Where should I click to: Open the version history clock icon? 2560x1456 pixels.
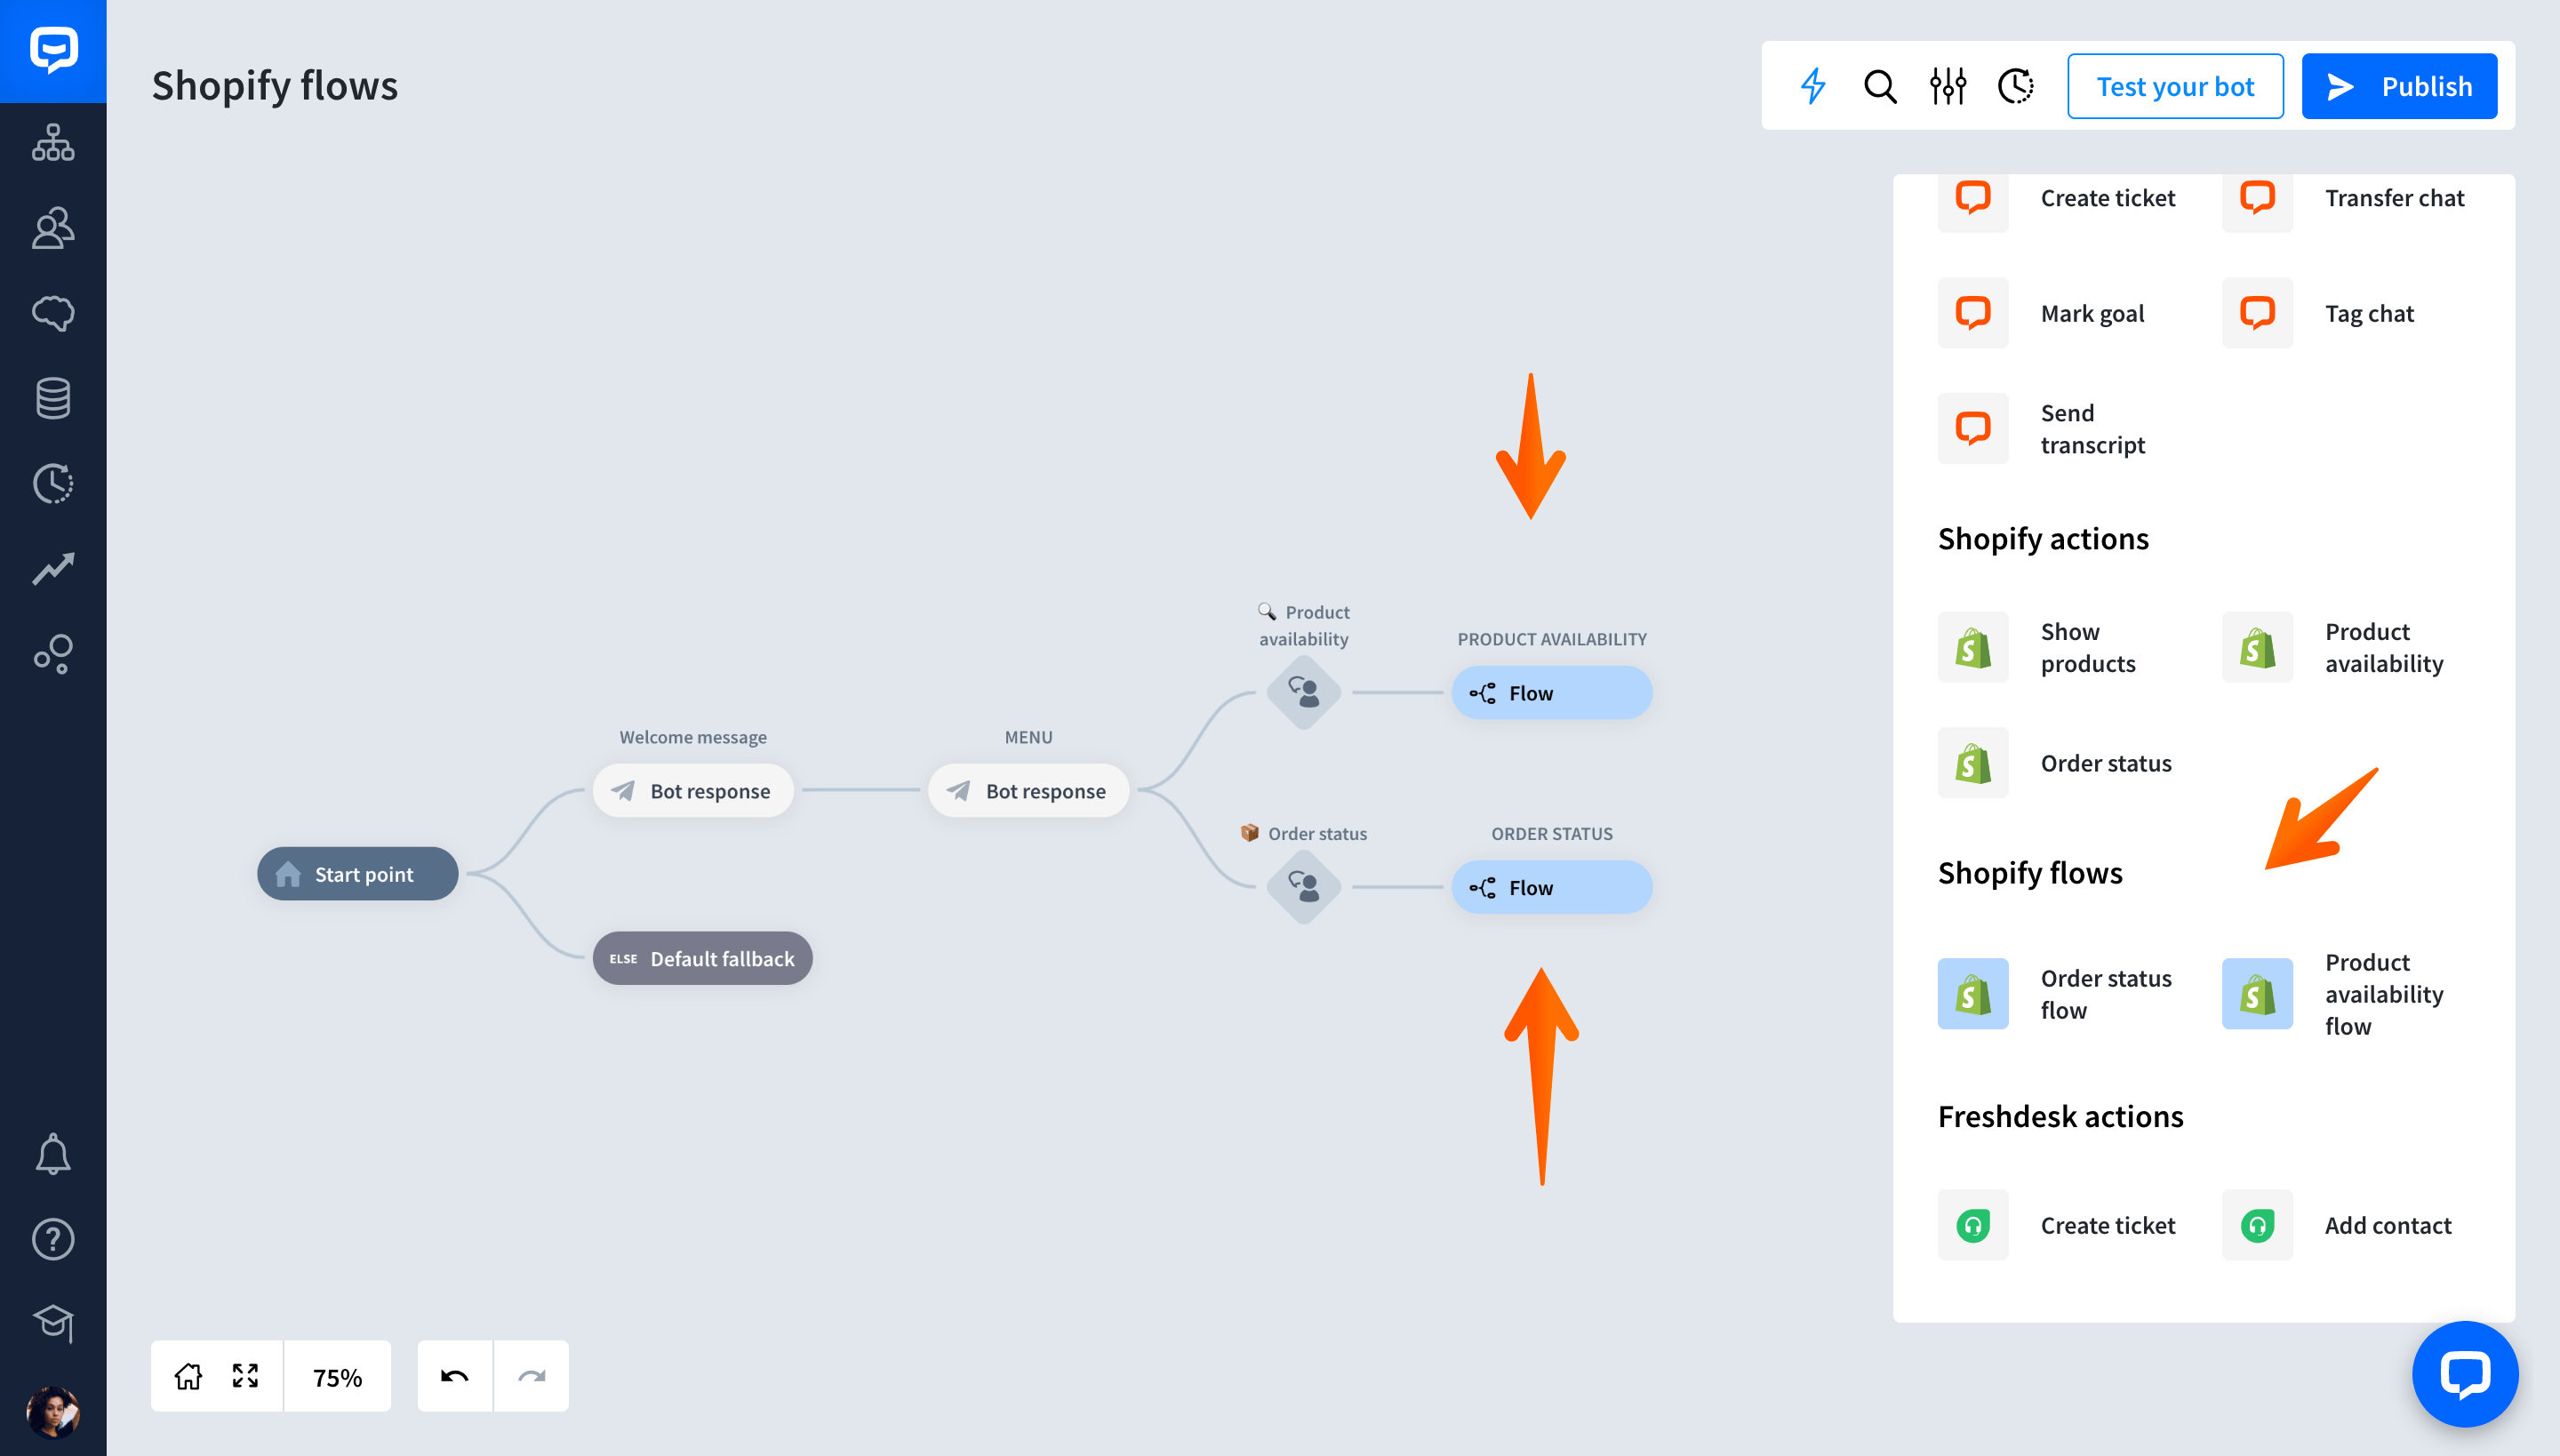click(2016, 86)
